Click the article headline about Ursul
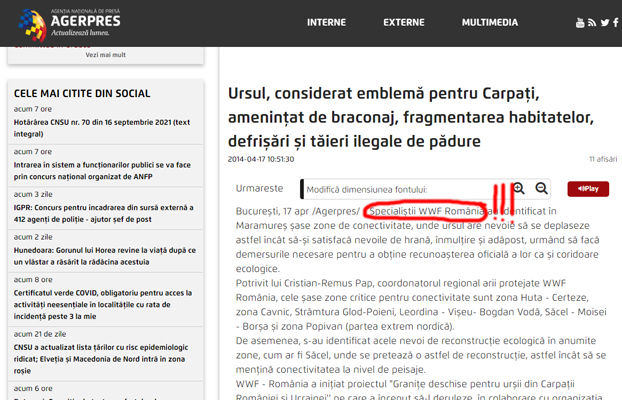This screenshot has height=400, width=622. 410,117
